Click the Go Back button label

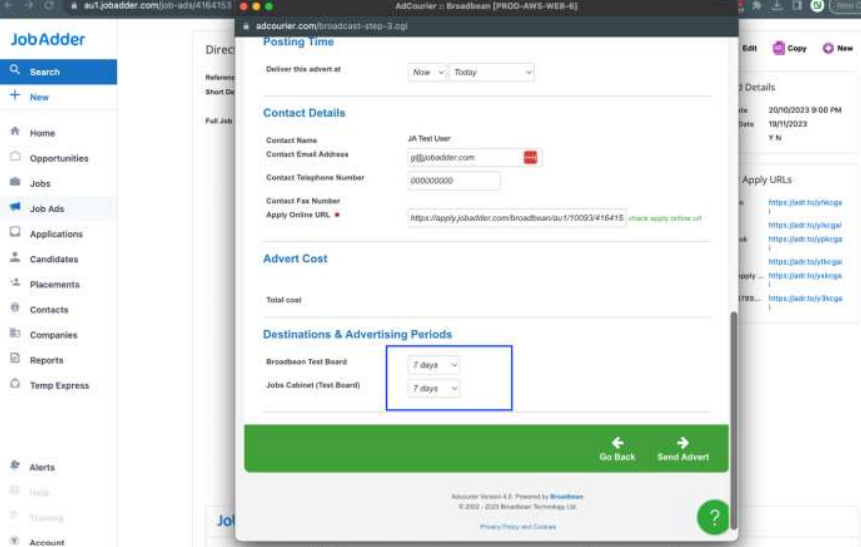(x=617, y=457)
